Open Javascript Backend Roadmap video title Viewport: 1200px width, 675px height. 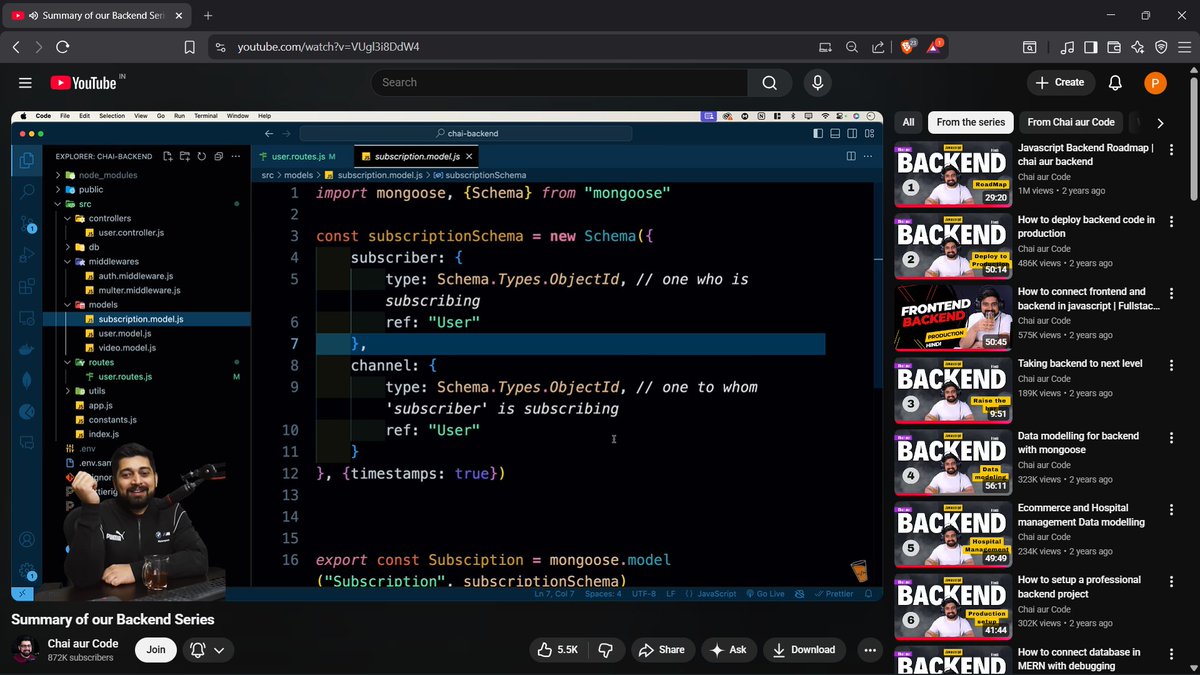(x=1085, y=154)
